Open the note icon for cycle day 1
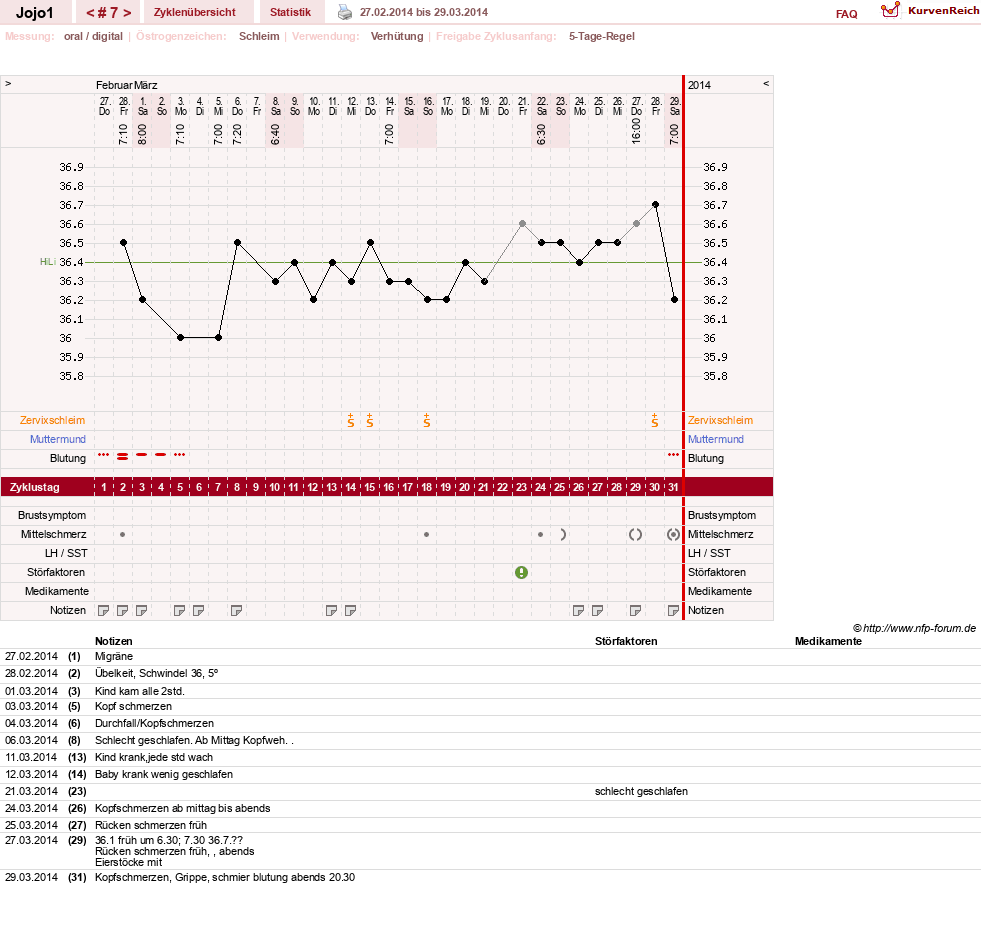Screen dimensions: 981x948 point(104,610)
